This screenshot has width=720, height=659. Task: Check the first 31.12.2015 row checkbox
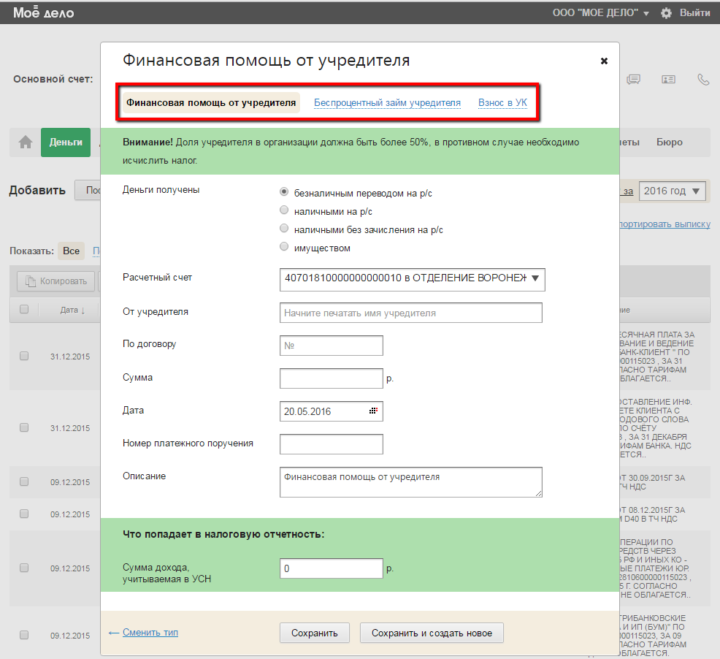point(24,356)
